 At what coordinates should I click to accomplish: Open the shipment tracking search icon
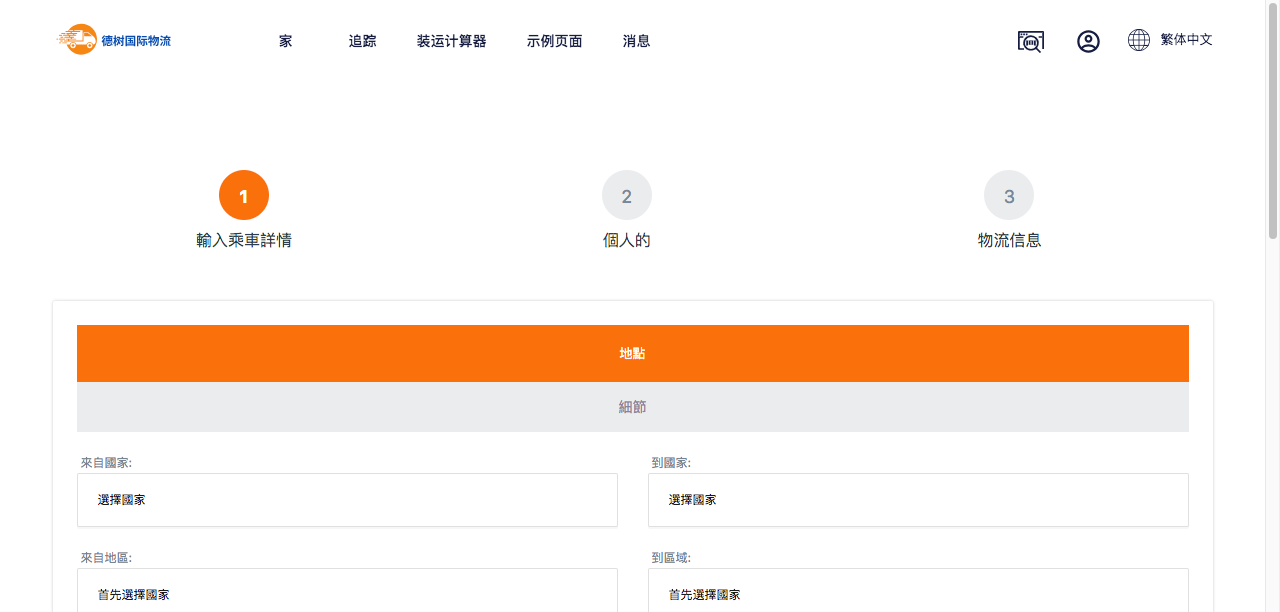1030,41
